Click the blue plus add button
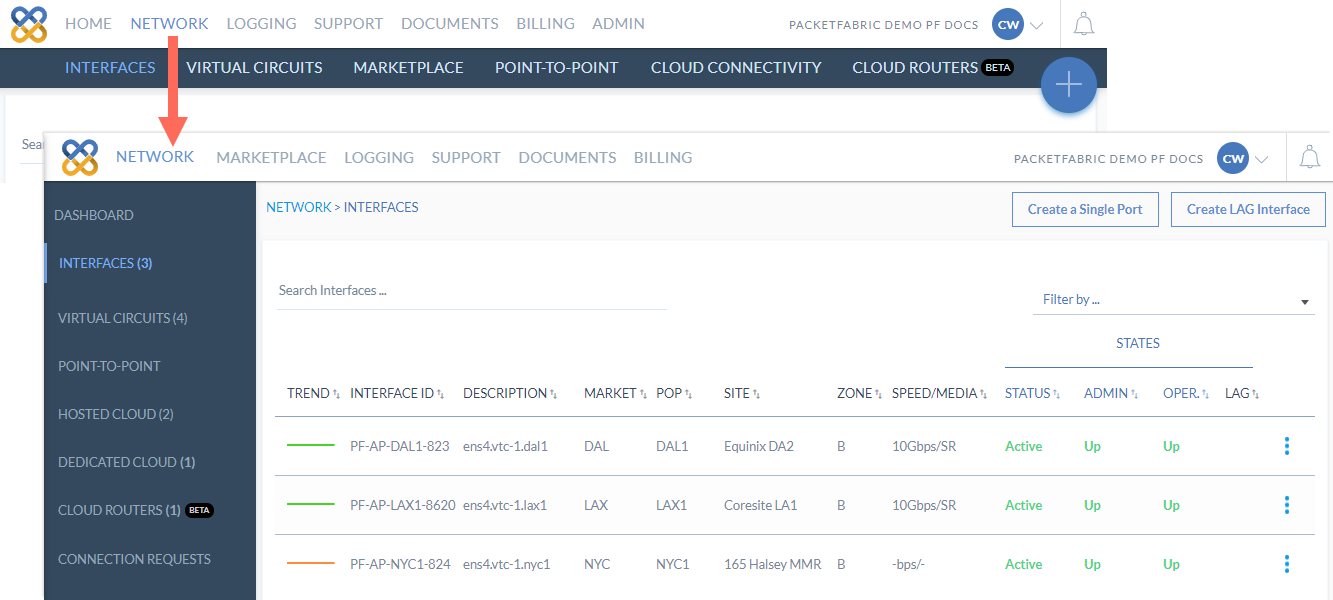 [1069, 85]
